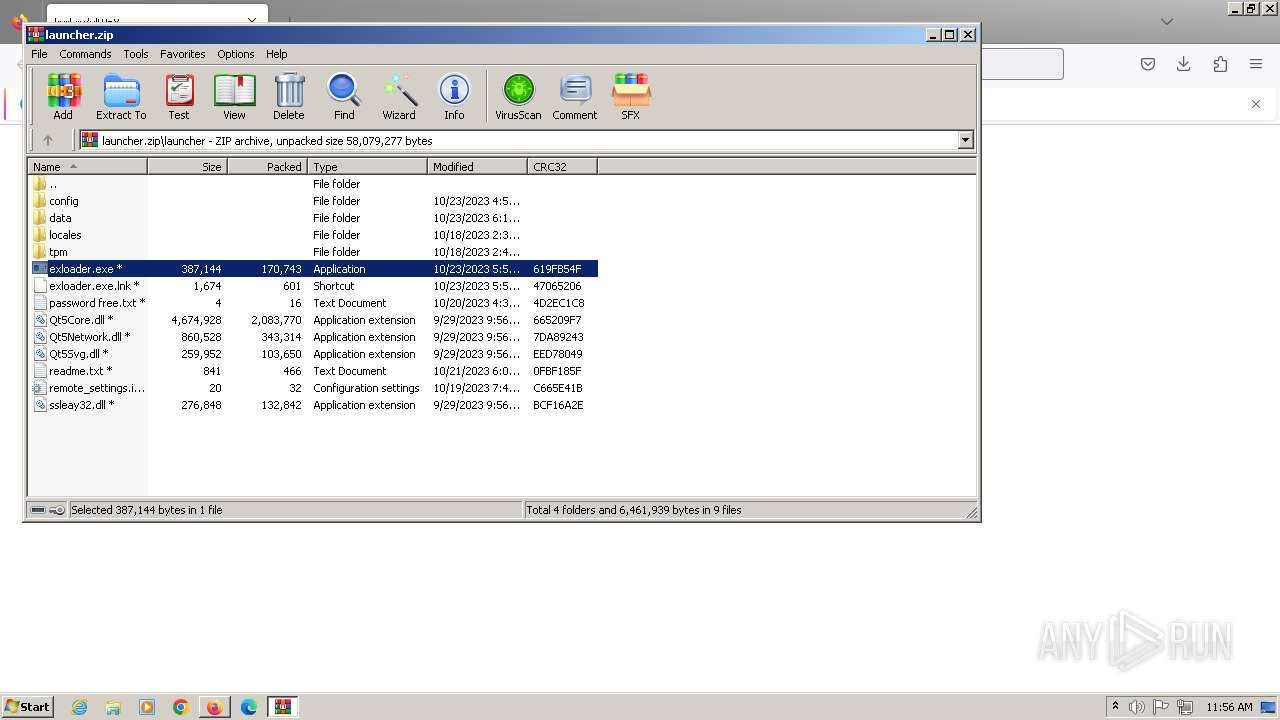The height and width of the screenshot is (720, 1280).
Task: Open Firefox extensions icon
Action: [1220, 64]
